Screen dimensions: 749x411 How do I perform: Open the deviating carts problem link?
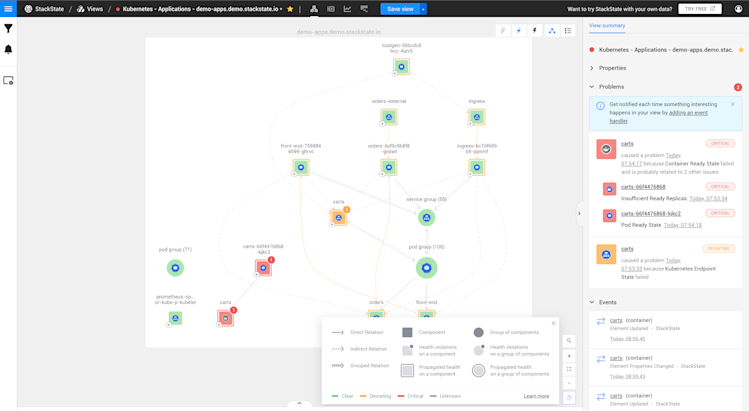point(627,249)
